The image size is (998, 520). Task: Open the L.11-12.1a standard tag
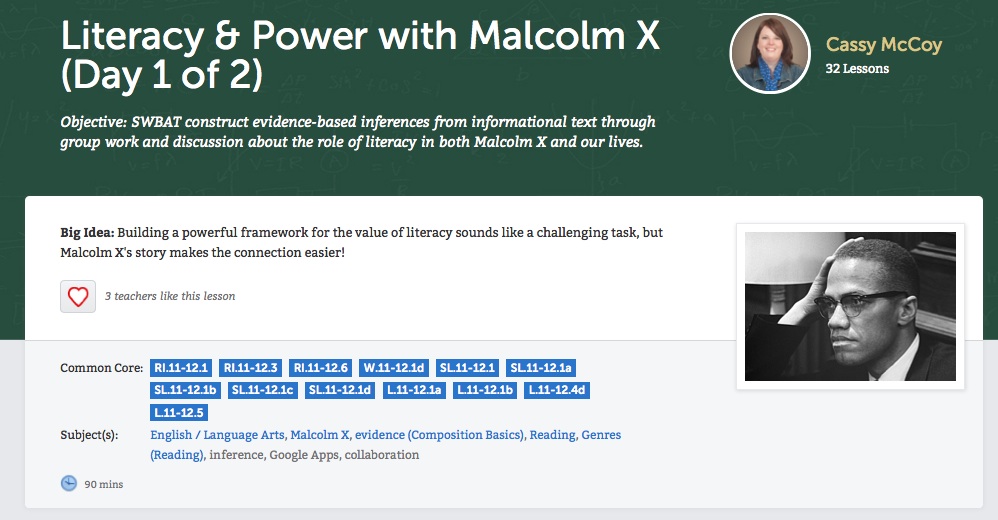tap(414, 390)
